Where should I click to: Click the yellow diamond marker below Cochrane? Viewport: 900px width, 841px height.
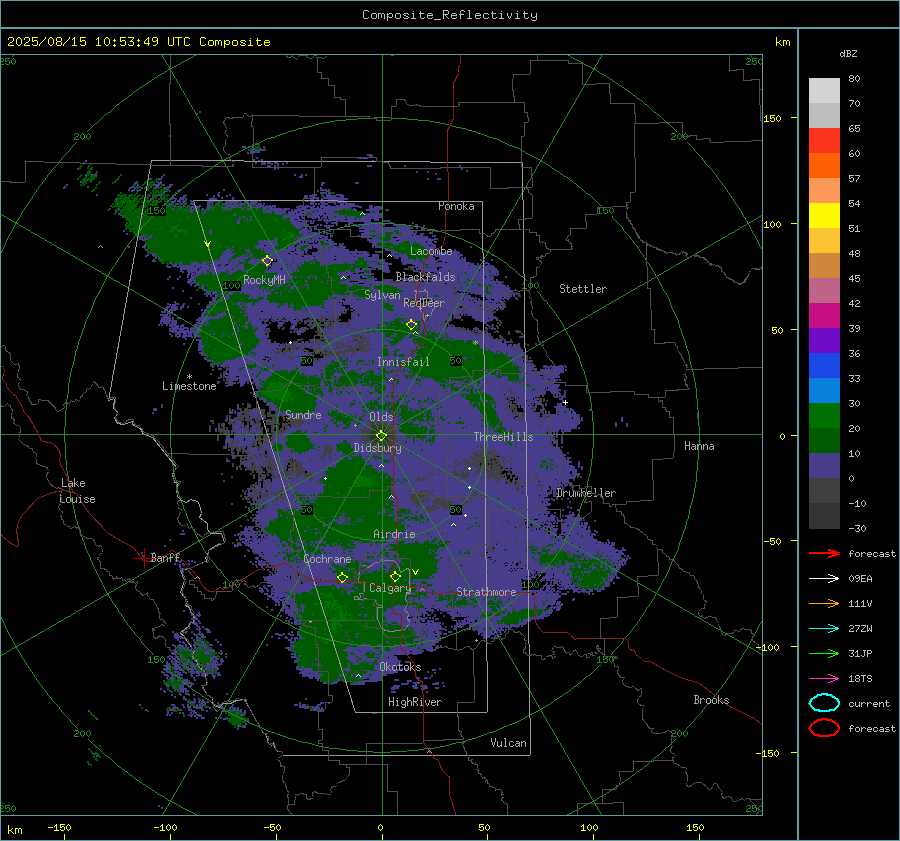(x=342, y=577)
